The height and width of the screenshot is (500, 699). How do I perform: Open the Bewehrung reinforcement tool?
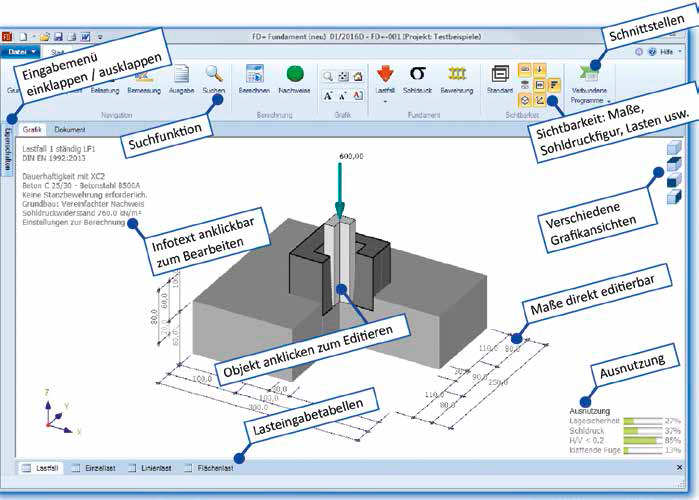coord(456,79)
